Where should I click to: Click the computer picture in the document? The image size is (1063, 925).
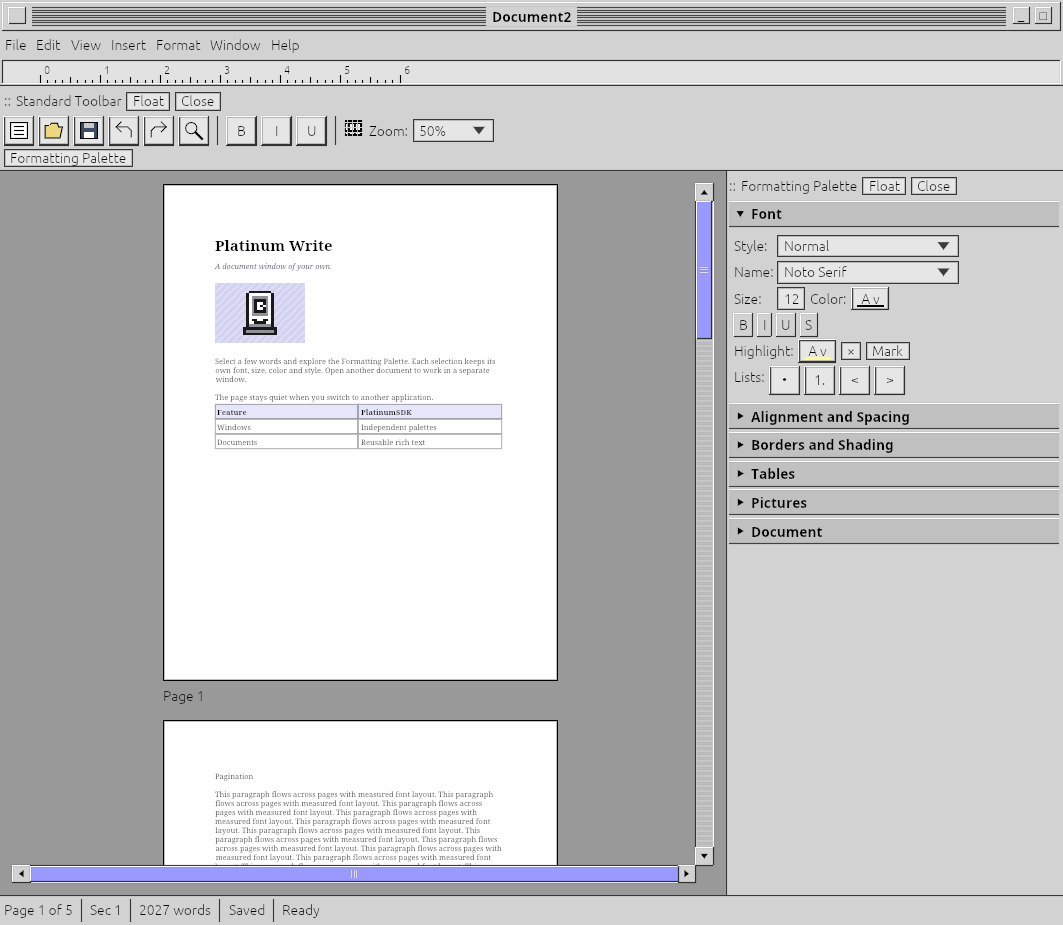click(260, 313)
